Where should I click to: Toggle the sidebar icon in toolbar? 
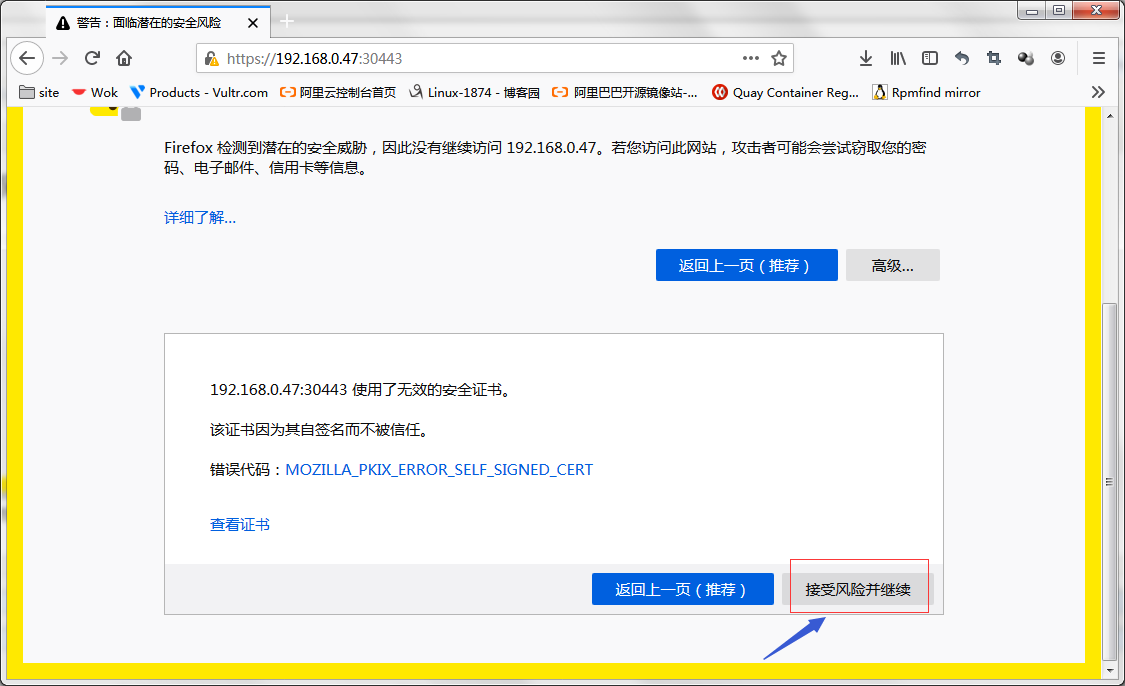[930, 58]
